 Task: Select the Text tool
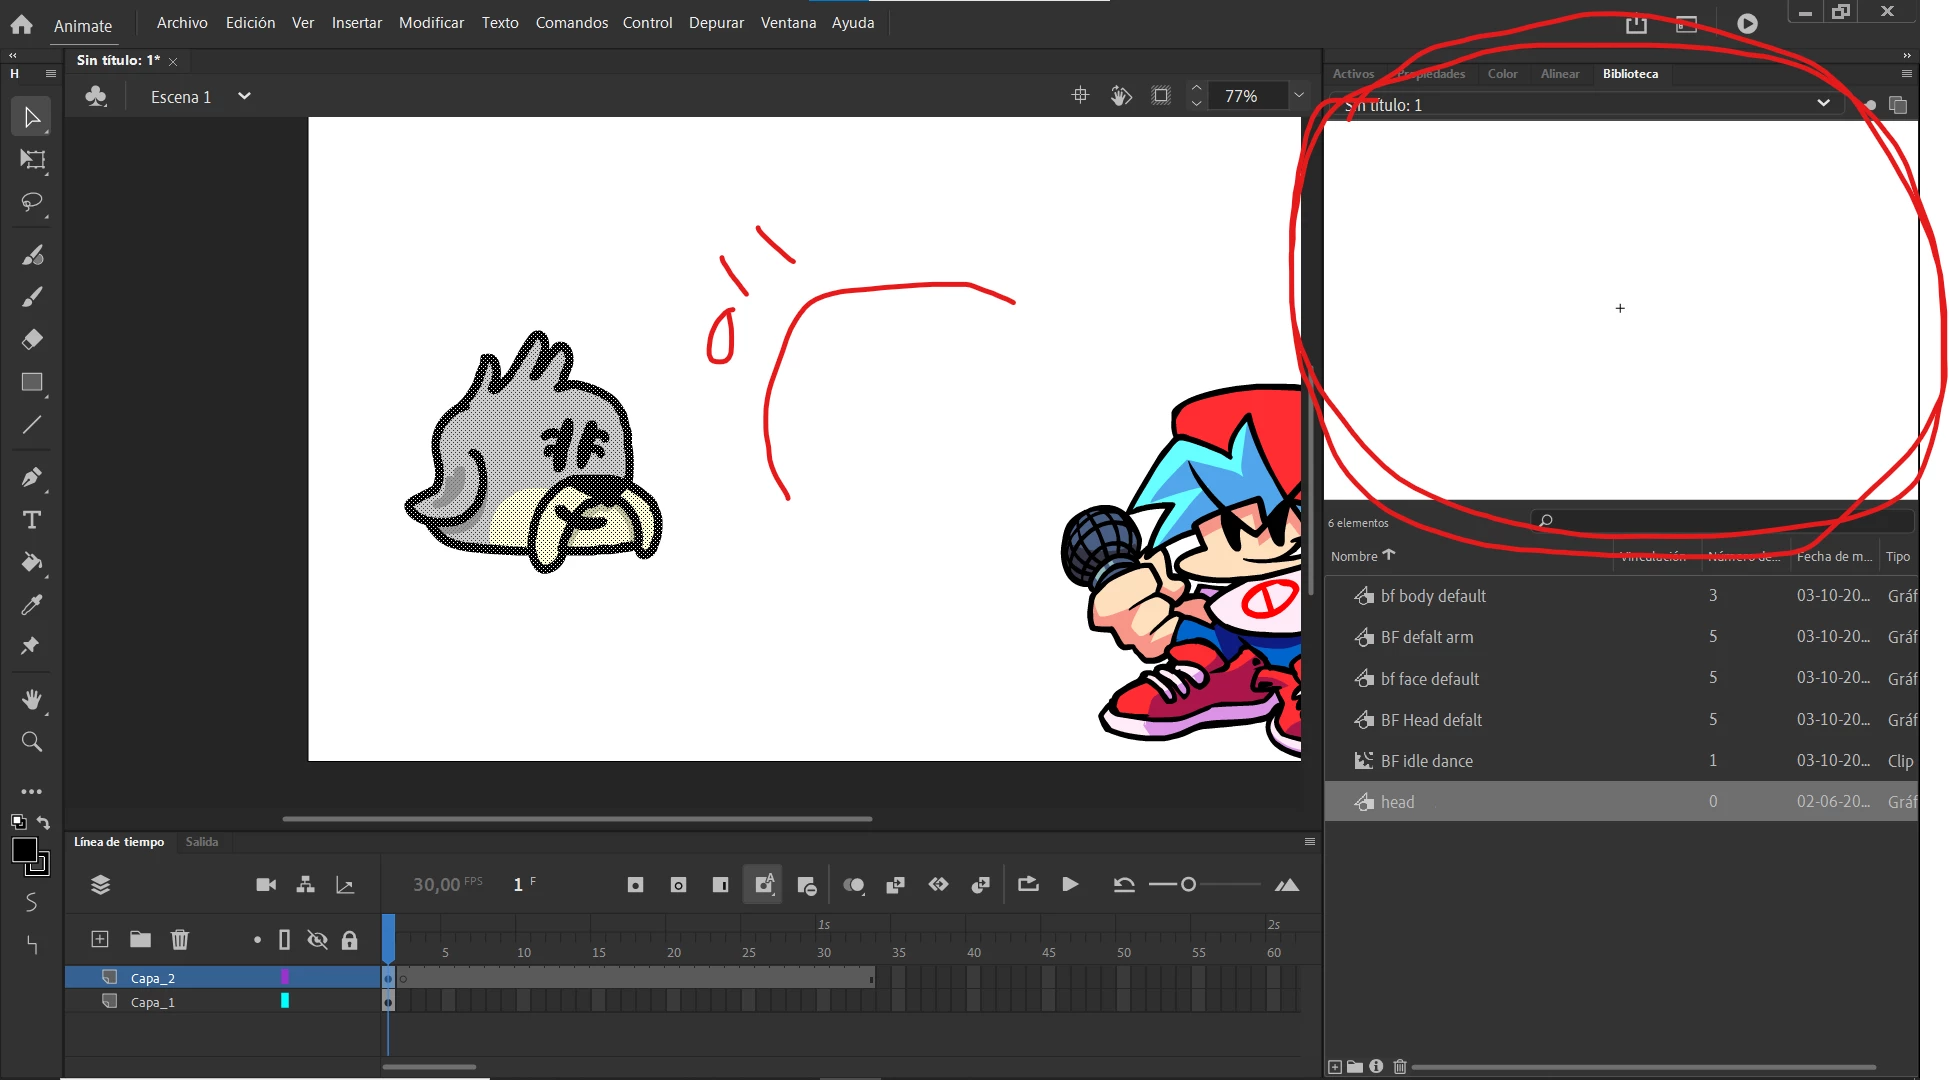tap(32, 520)
